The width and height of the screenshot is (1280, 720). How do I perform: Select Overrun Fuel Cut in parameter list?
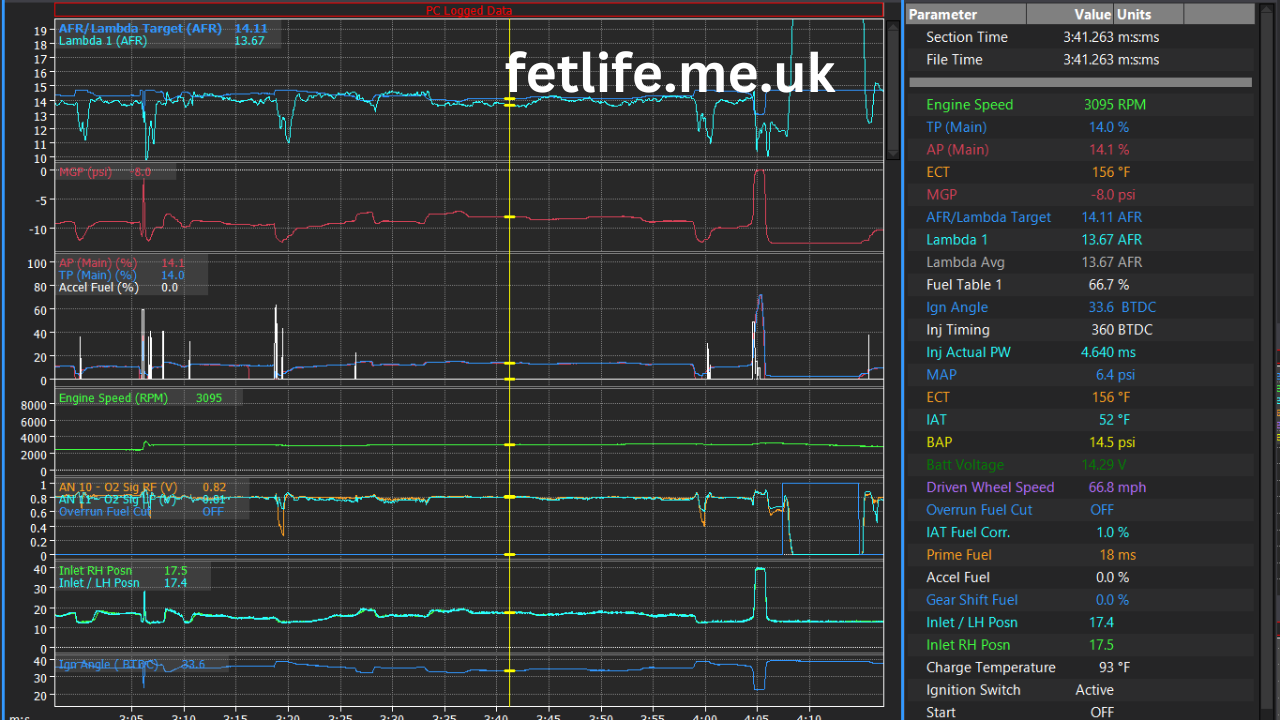tap(1080, 510)
